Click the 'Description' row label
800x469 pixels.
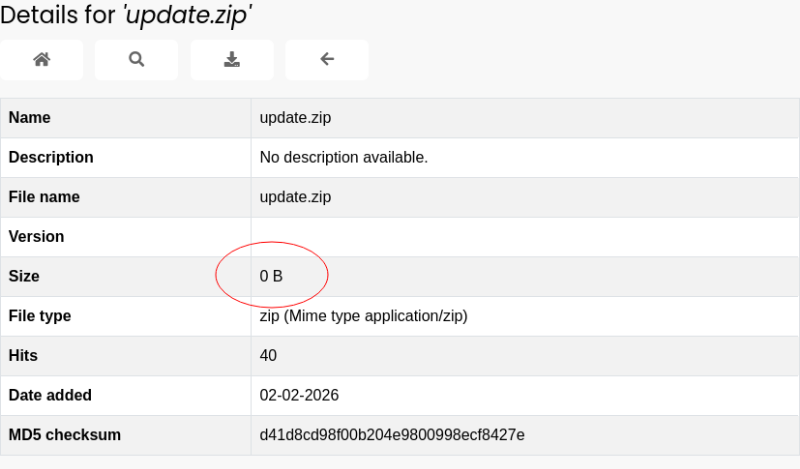(x=51, y=157)
